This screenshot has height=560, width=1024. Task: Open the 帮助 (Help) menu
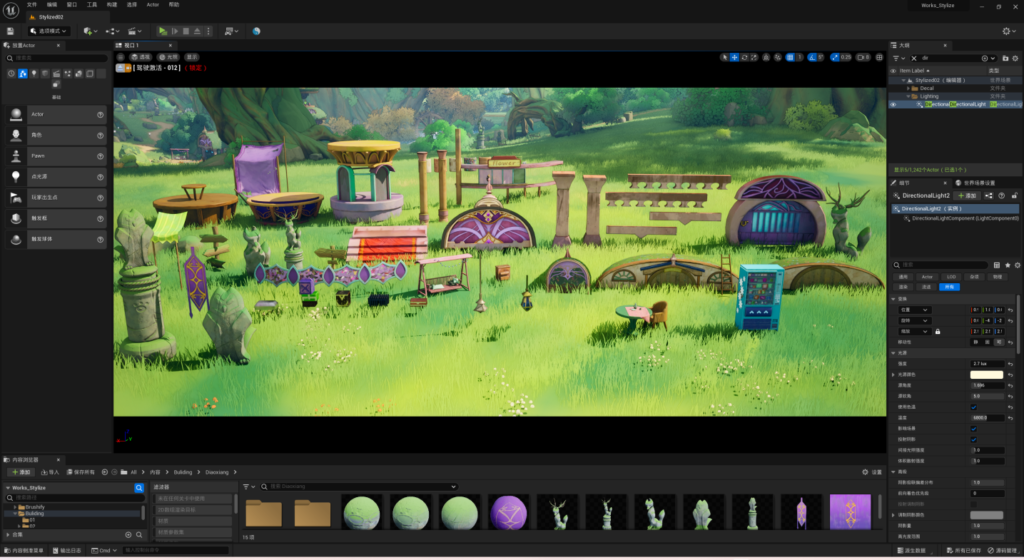coord(174,5)
